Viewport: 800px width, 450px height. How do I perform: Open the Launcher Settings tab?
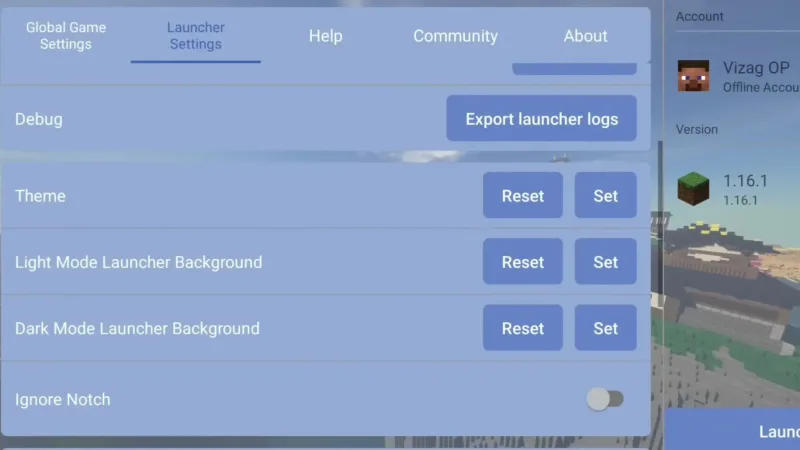coord(196,36)
